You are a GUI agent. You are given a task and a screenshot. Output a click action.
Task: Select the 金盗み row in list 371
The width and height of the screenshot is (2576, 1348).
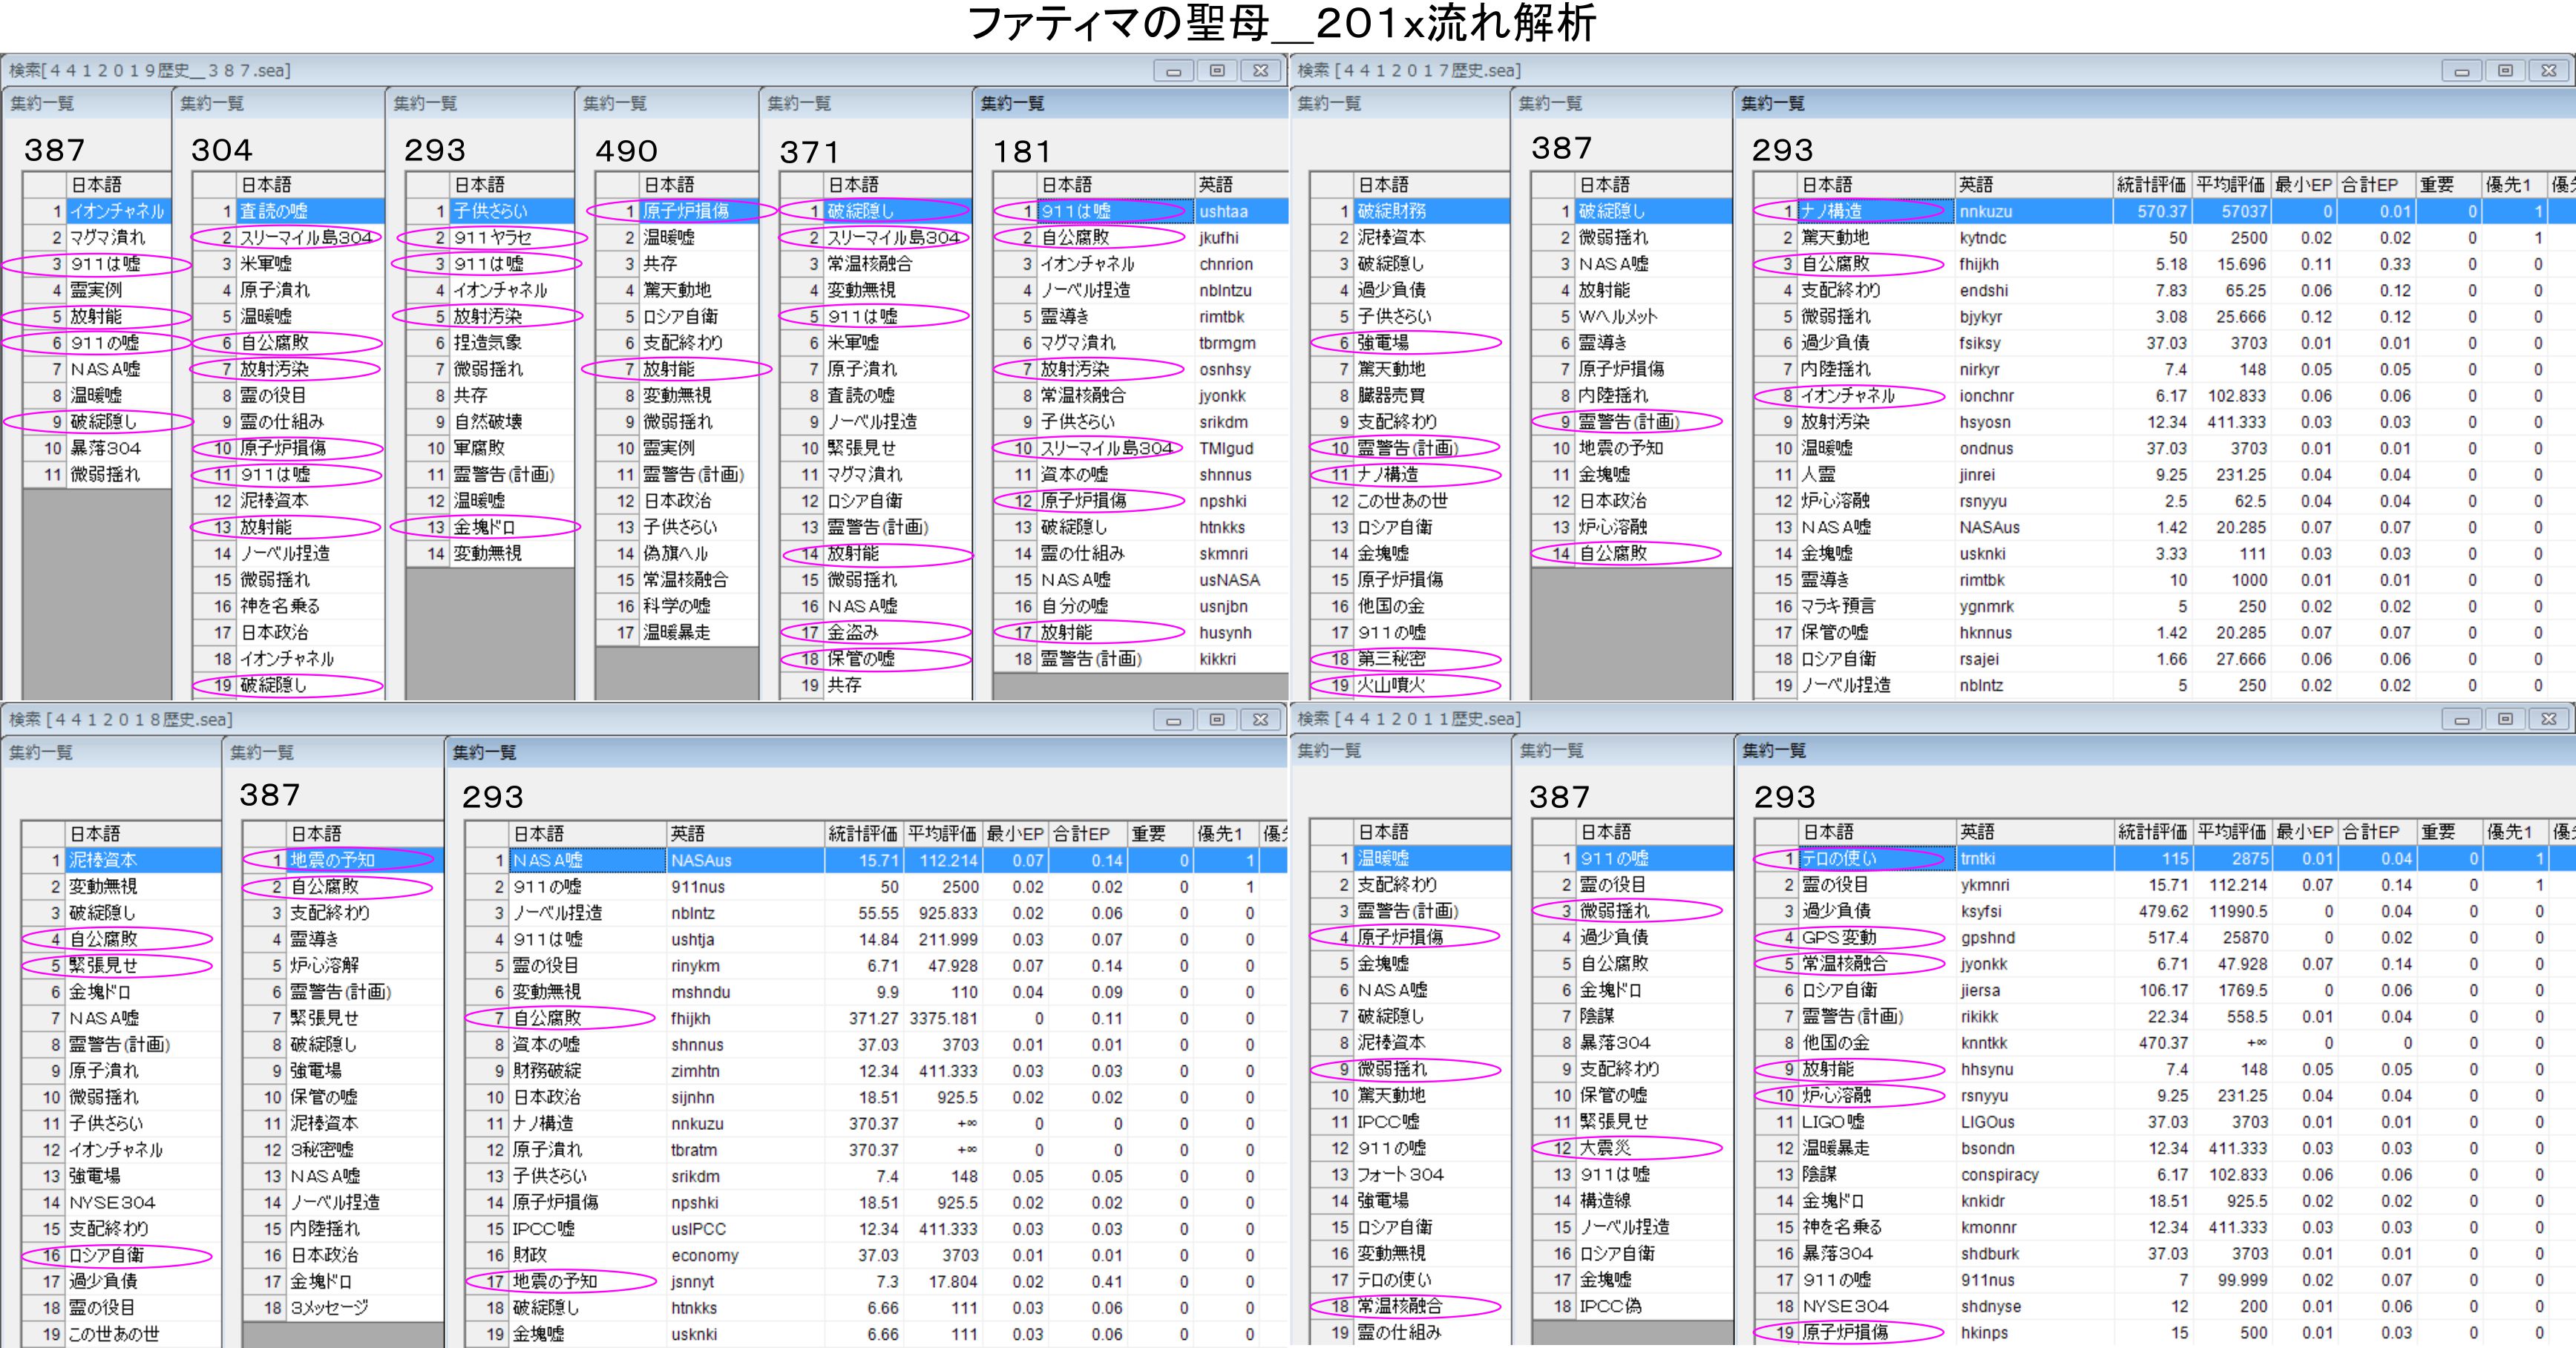click(x=852, y=632)
